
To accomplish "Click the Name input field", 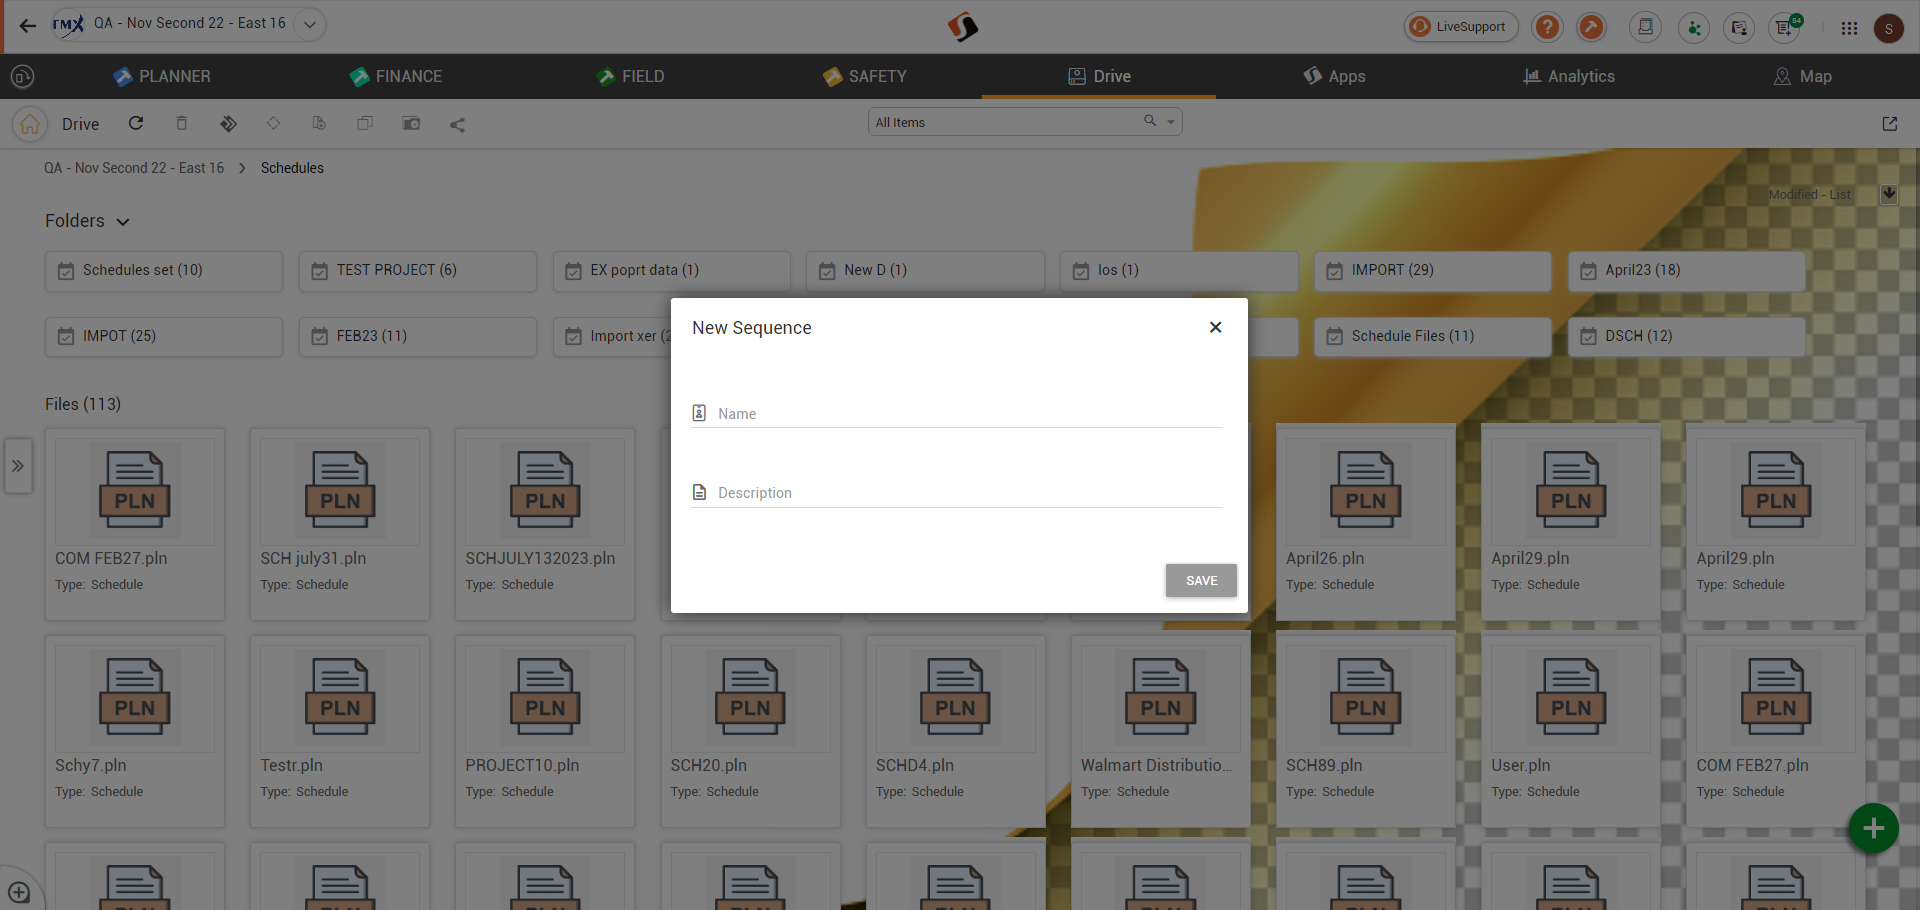I will (x=956, y=414).
